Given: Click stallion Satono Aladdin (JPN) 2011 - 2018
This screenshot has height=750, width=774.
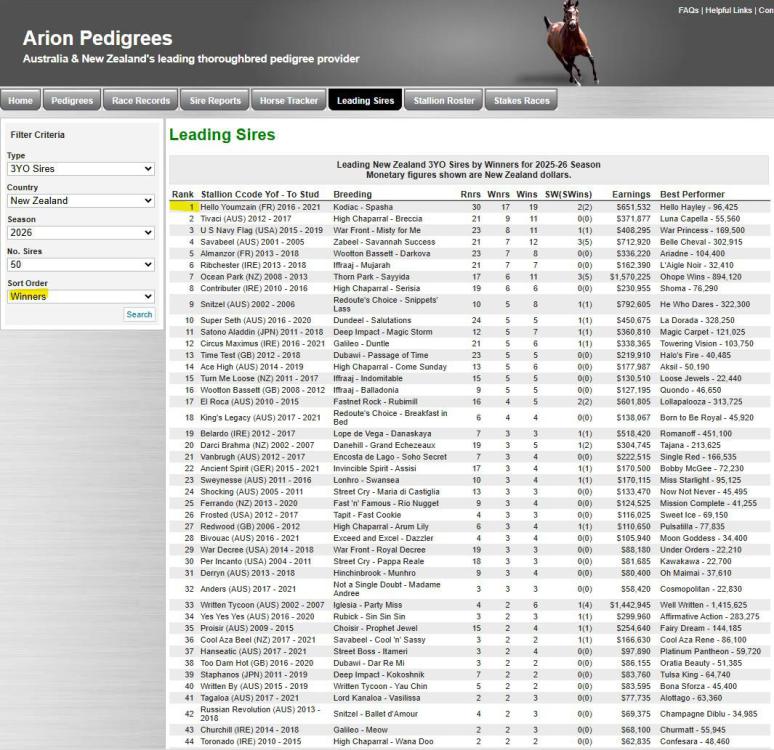Looking at the screenshot, I should [x=262, y=332].
